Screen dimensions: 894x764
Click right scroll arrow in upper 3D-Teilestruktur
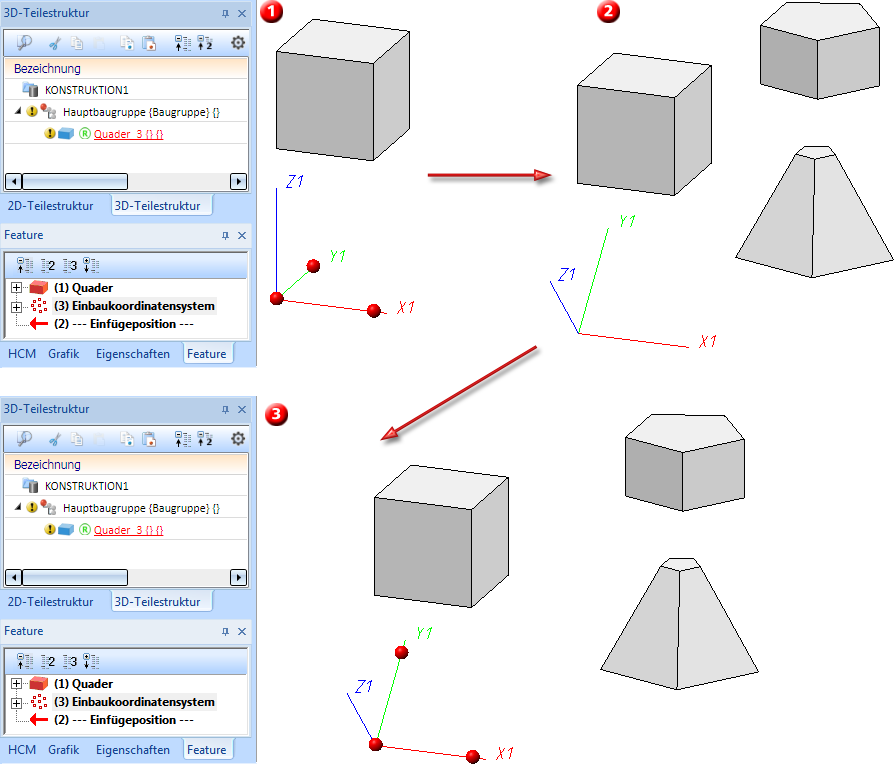point(238,182)
